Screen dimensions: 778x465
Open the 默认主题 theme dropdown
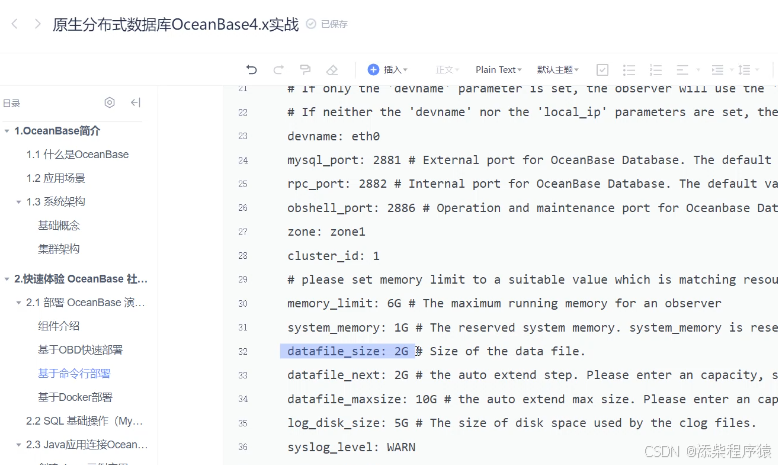(x=558, y=70)
